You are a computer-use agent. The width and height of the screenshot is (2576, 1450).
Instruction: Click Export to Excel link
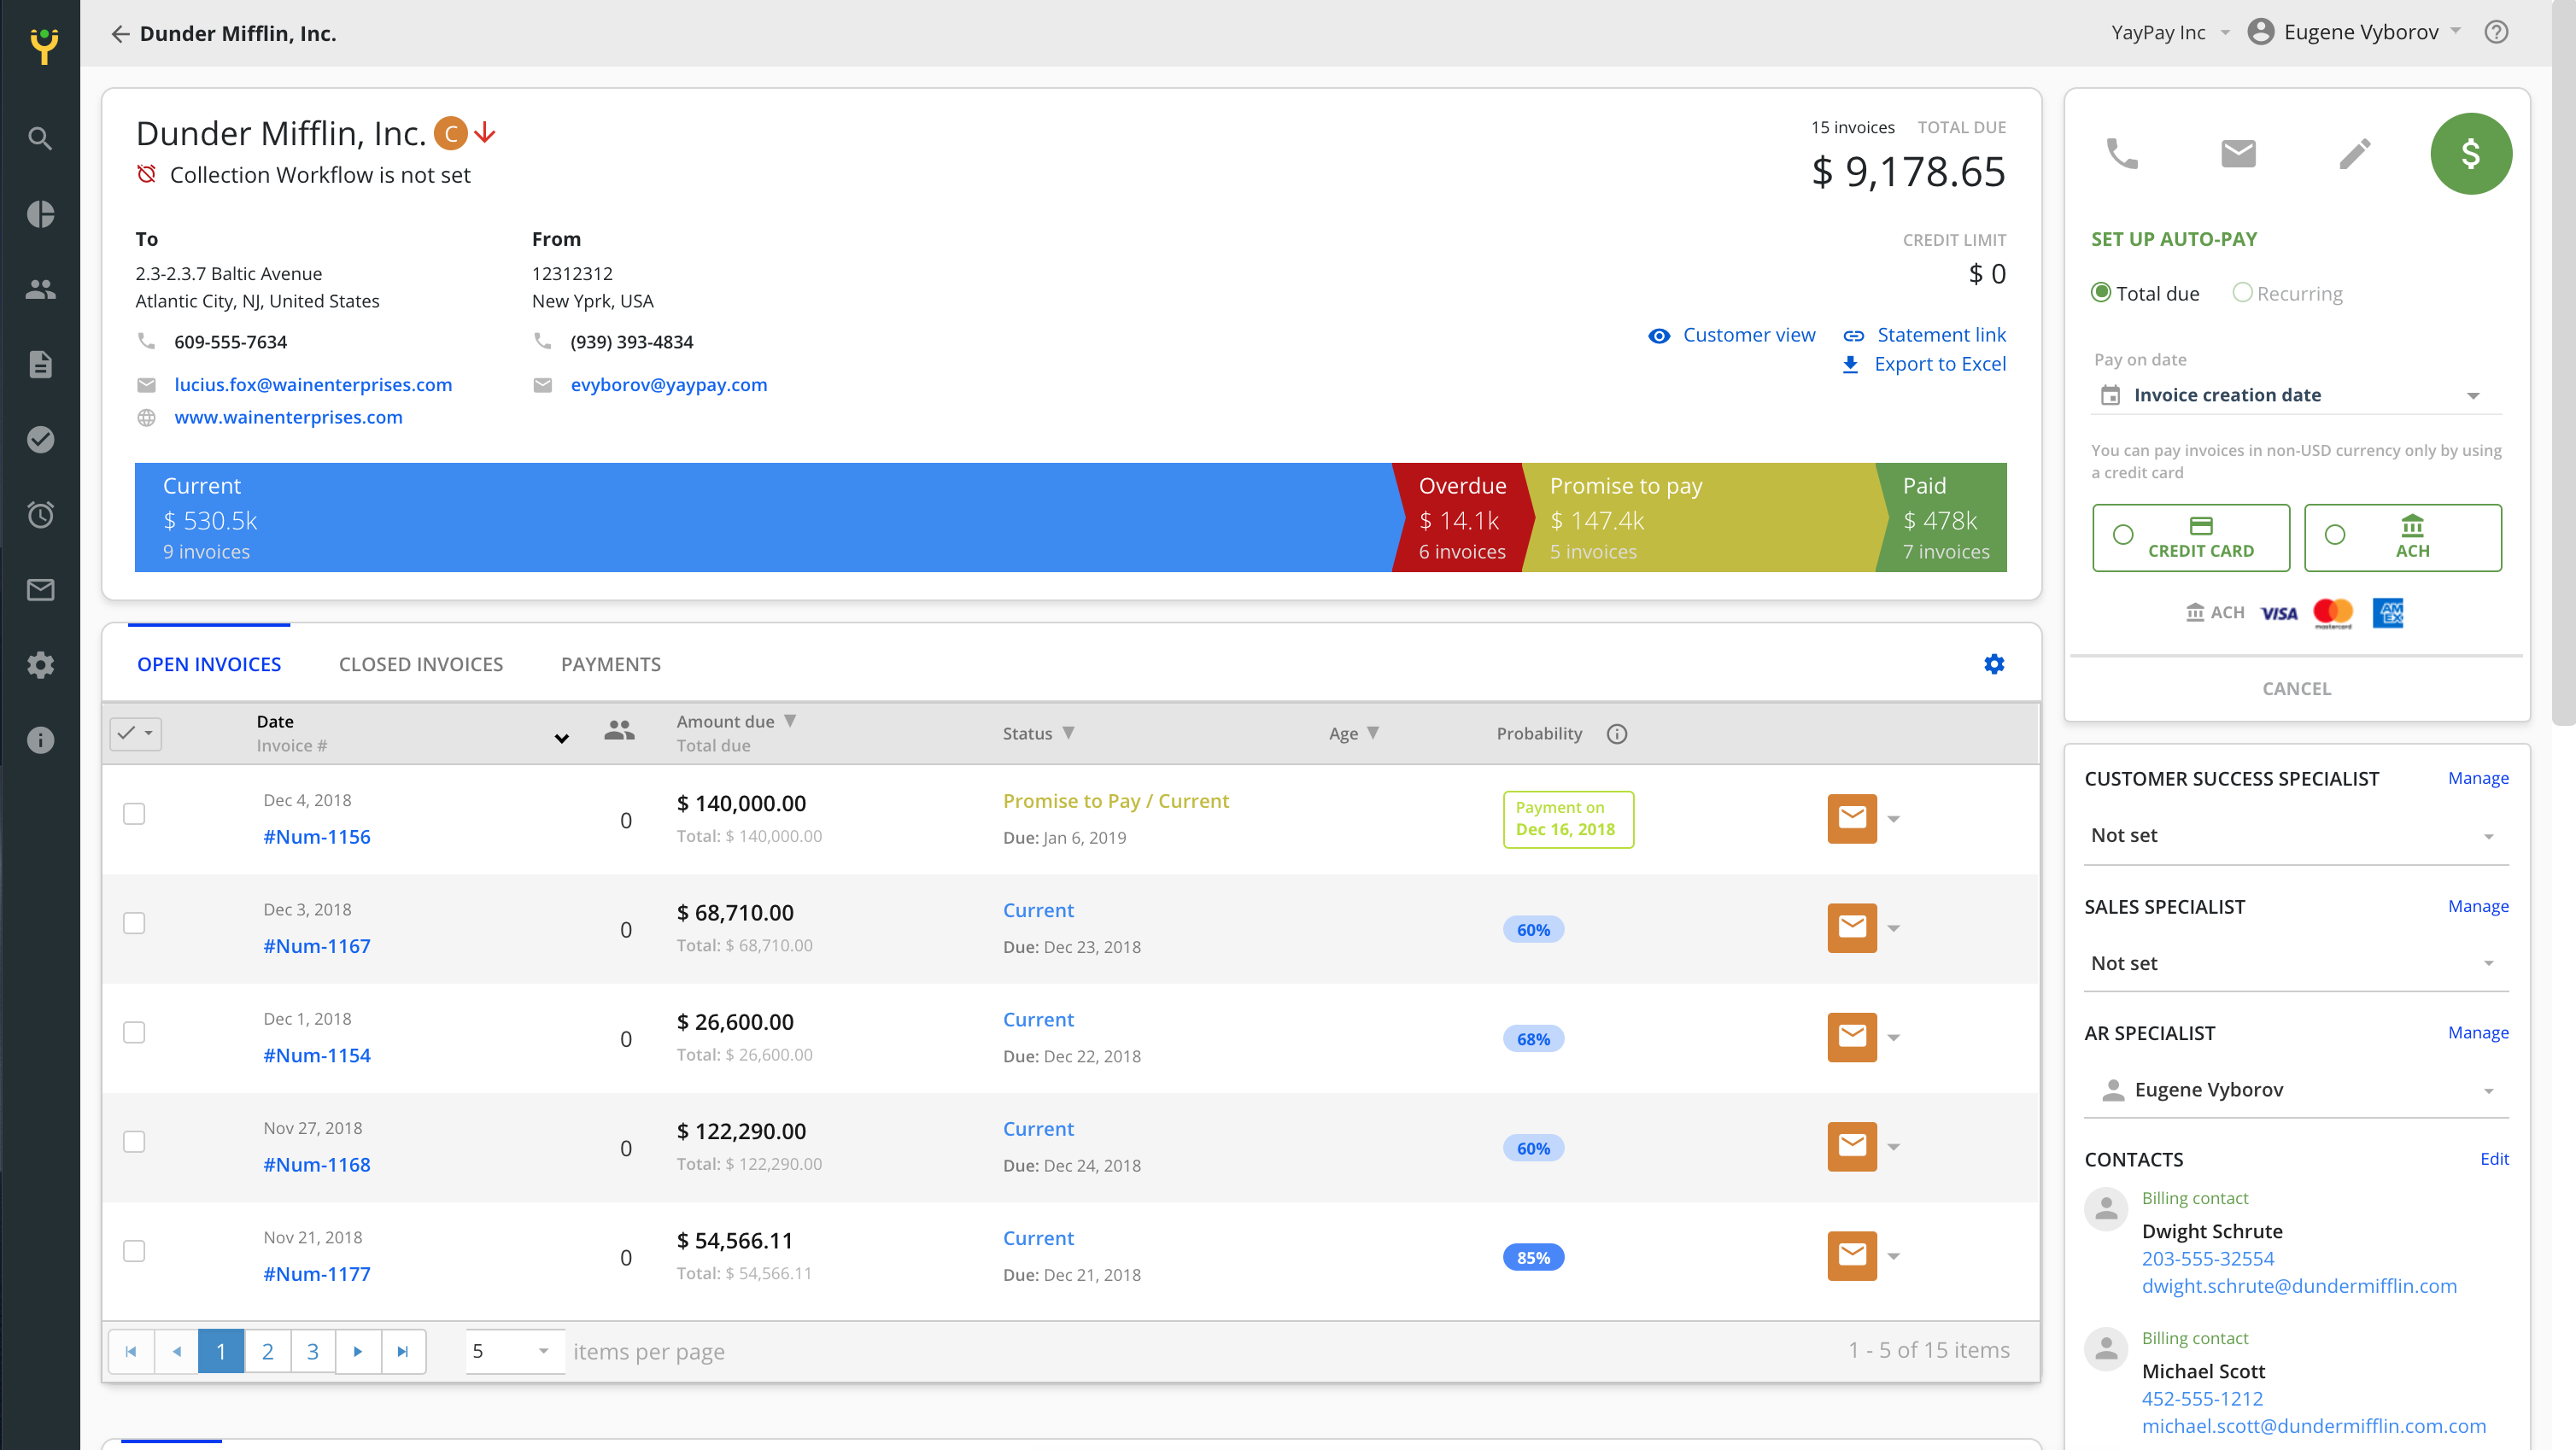click(1938, 364)
